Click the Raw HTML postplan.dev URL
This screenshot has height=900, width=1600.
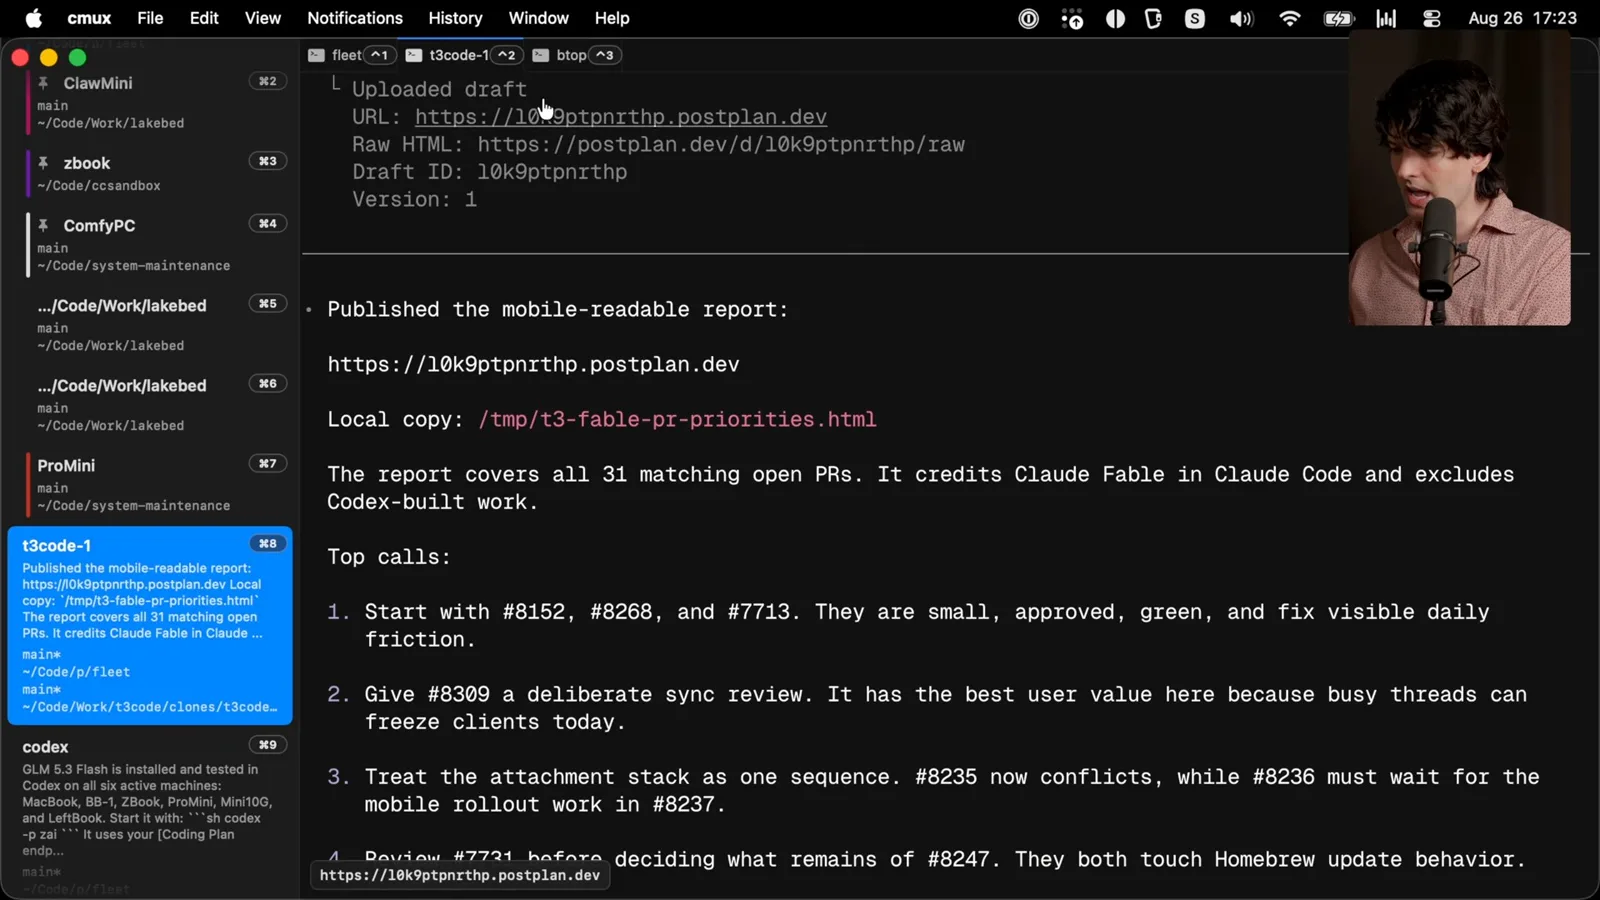pyautogui.click(x=721, y=145)
